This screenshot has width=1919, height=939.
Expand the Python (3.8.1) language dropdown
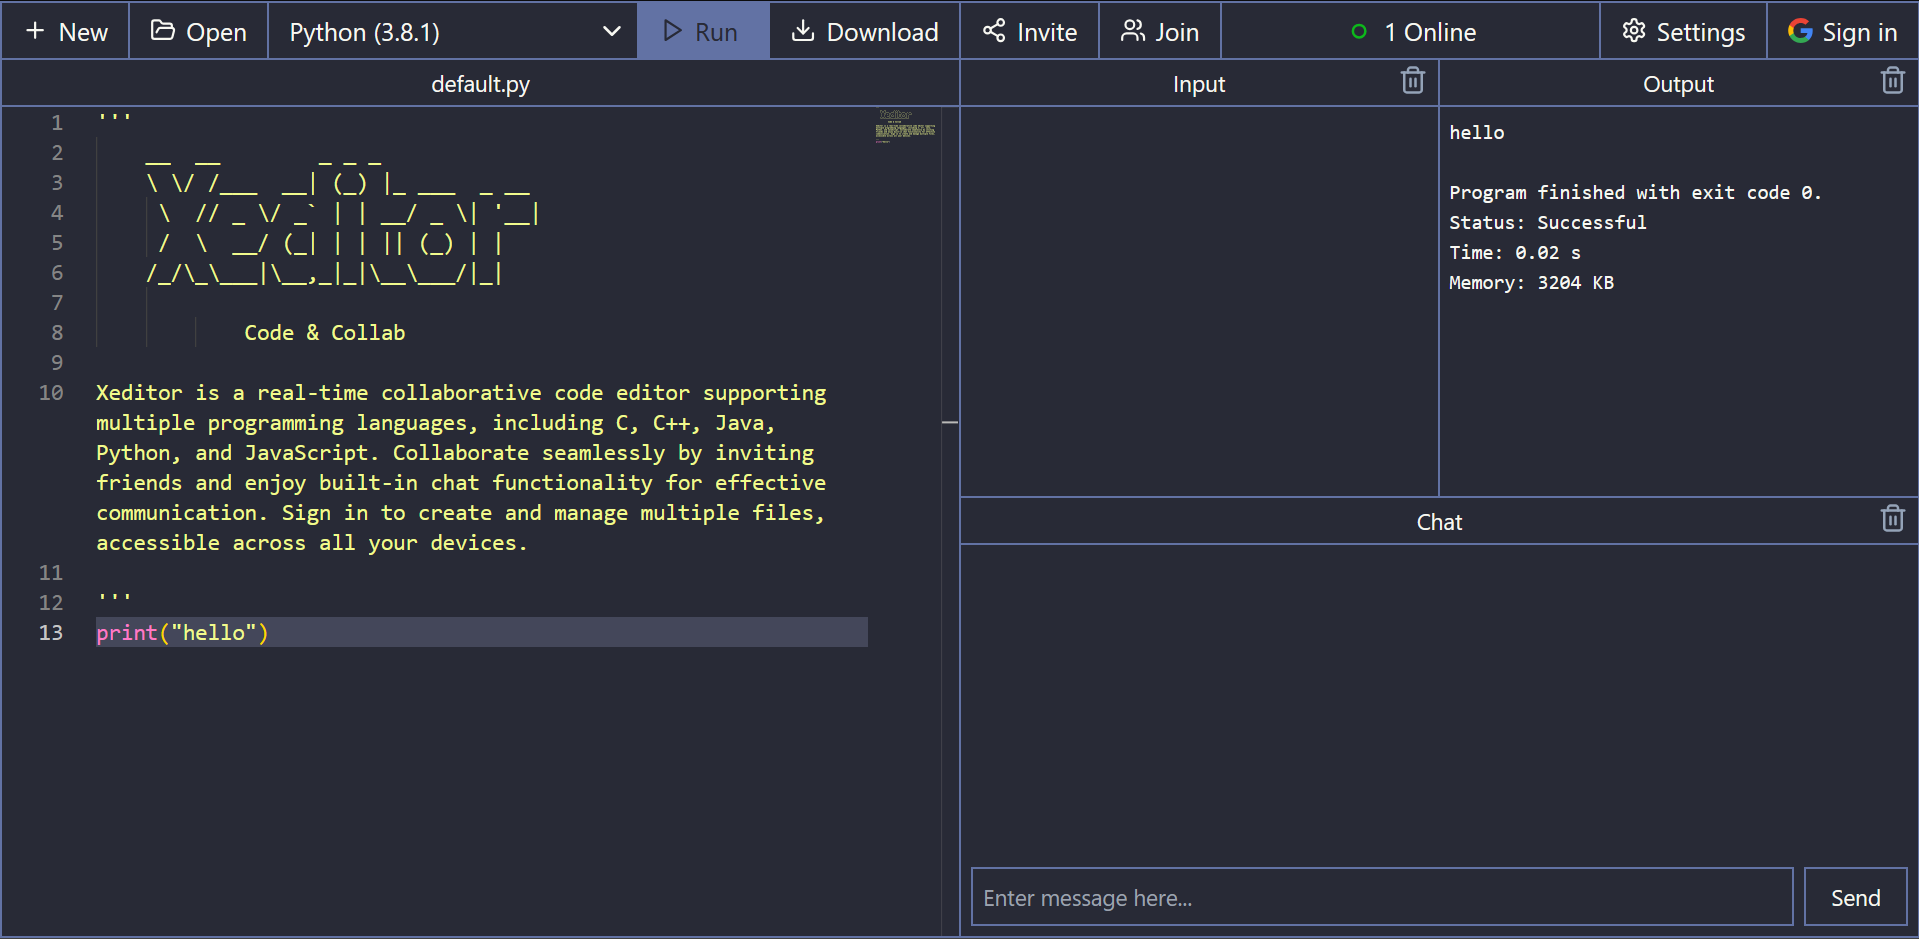[x=453, y=32]
